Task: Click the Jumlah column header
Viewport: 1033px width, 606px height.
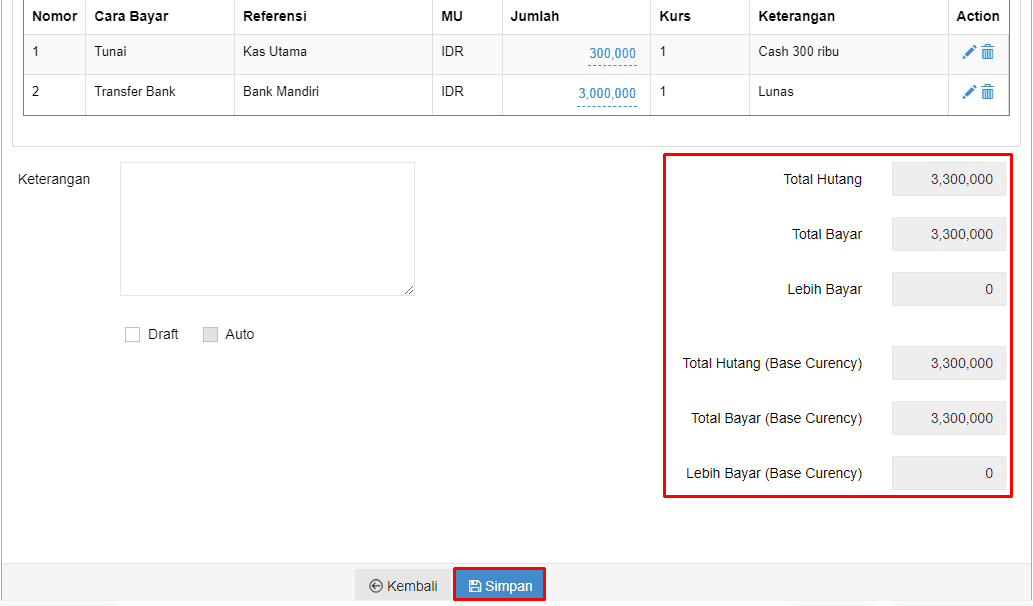Action: point(576,16)
